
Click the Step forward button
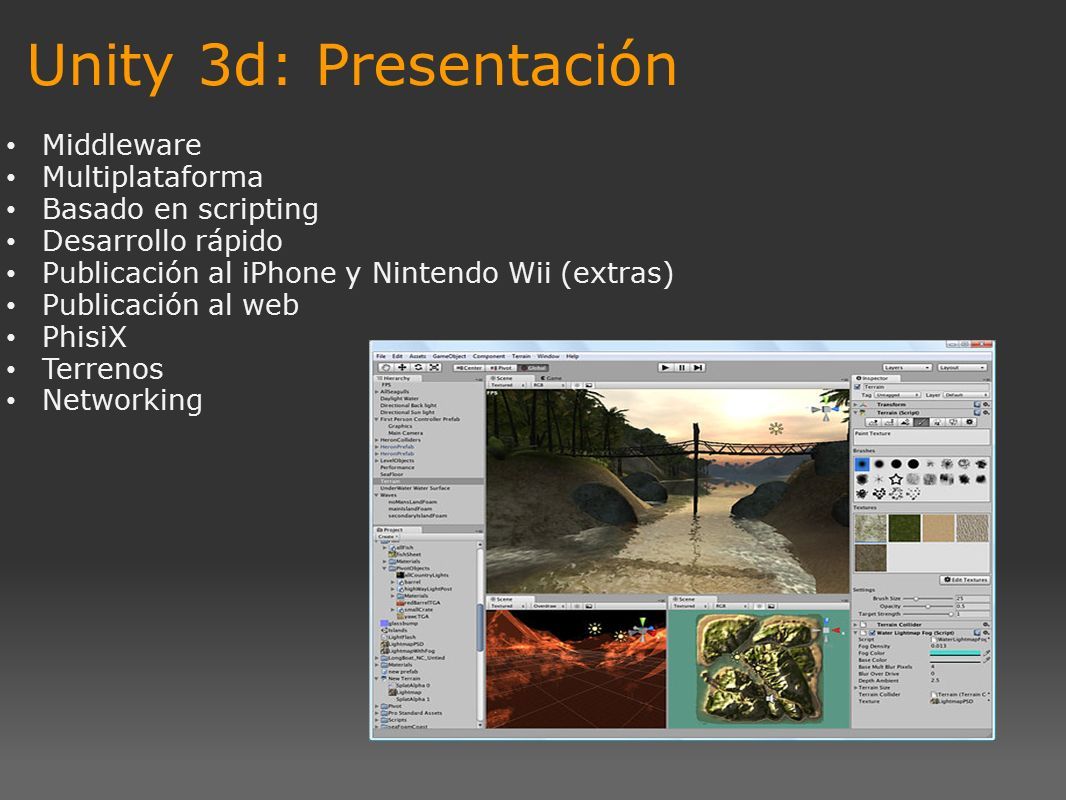coord(698,368)
